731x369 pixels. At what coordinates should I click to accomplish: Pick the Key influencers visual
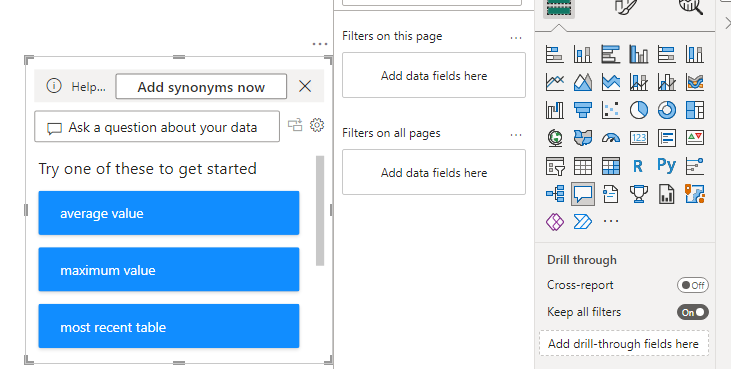[x=695, y=166]
